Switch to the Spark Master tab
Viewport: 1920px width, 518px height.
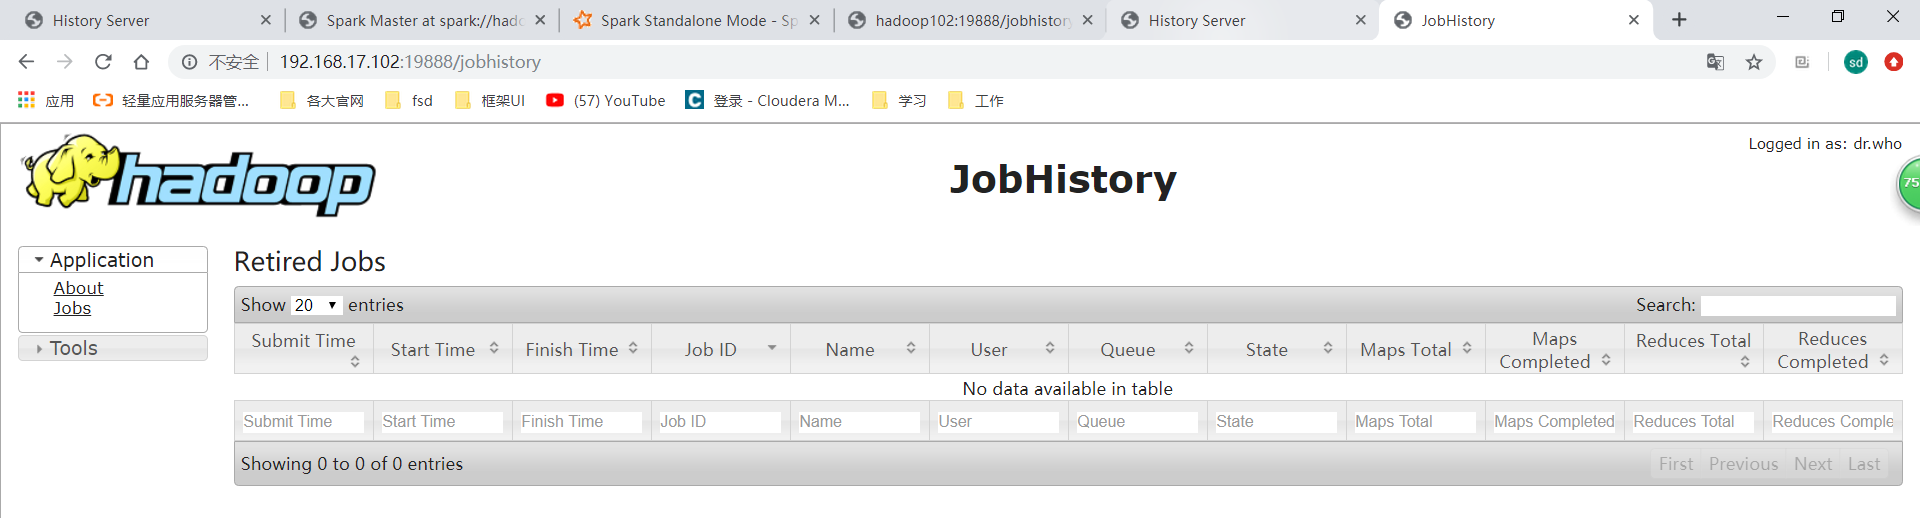tap(424, 20)
